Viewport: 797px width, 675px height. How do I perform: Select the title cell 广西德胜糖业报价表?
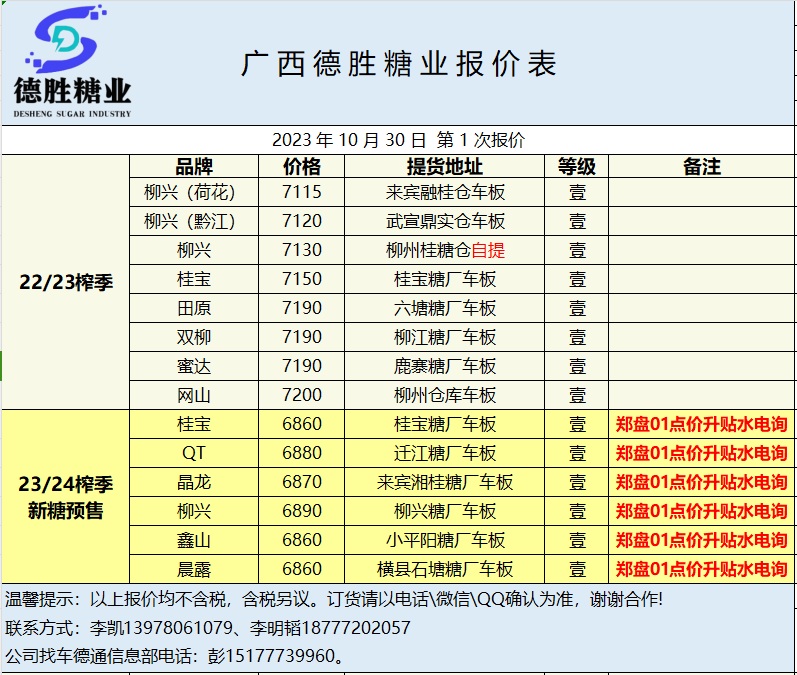click(399, 64)
